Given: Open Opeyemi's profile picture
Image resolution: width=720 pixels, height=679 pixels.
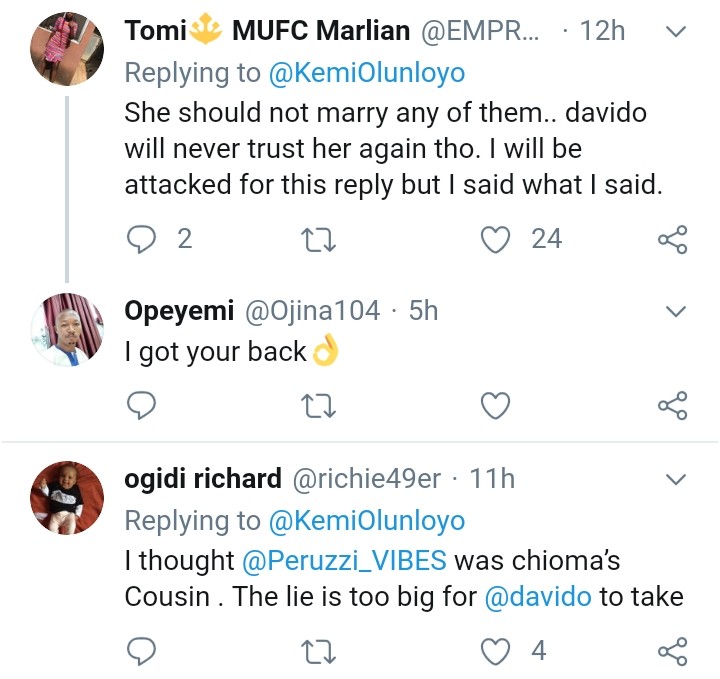Looking at the screenshot, I should 67,330.
